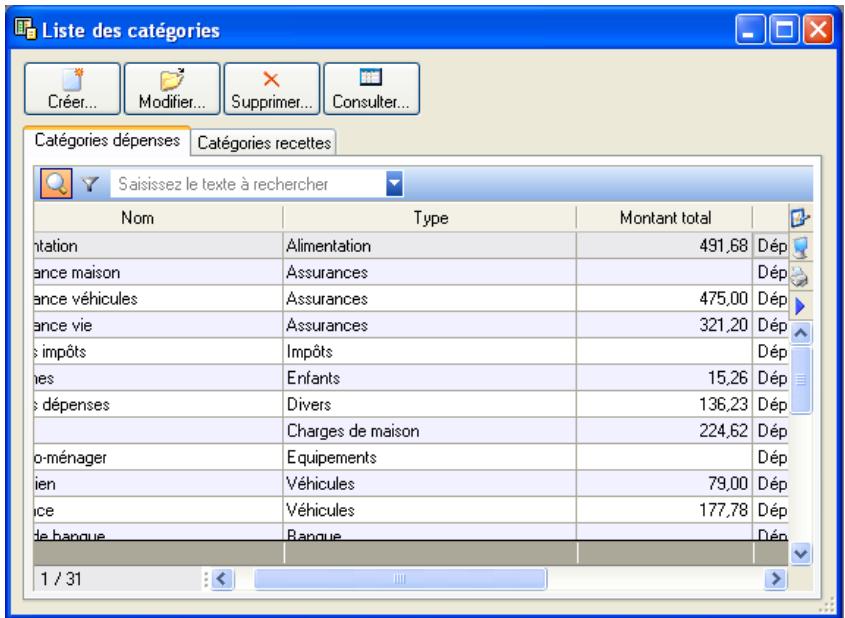Click the vertical scrollbar thumb
The height and width of the screenshot is (618, 845).
tap(801, 380)
